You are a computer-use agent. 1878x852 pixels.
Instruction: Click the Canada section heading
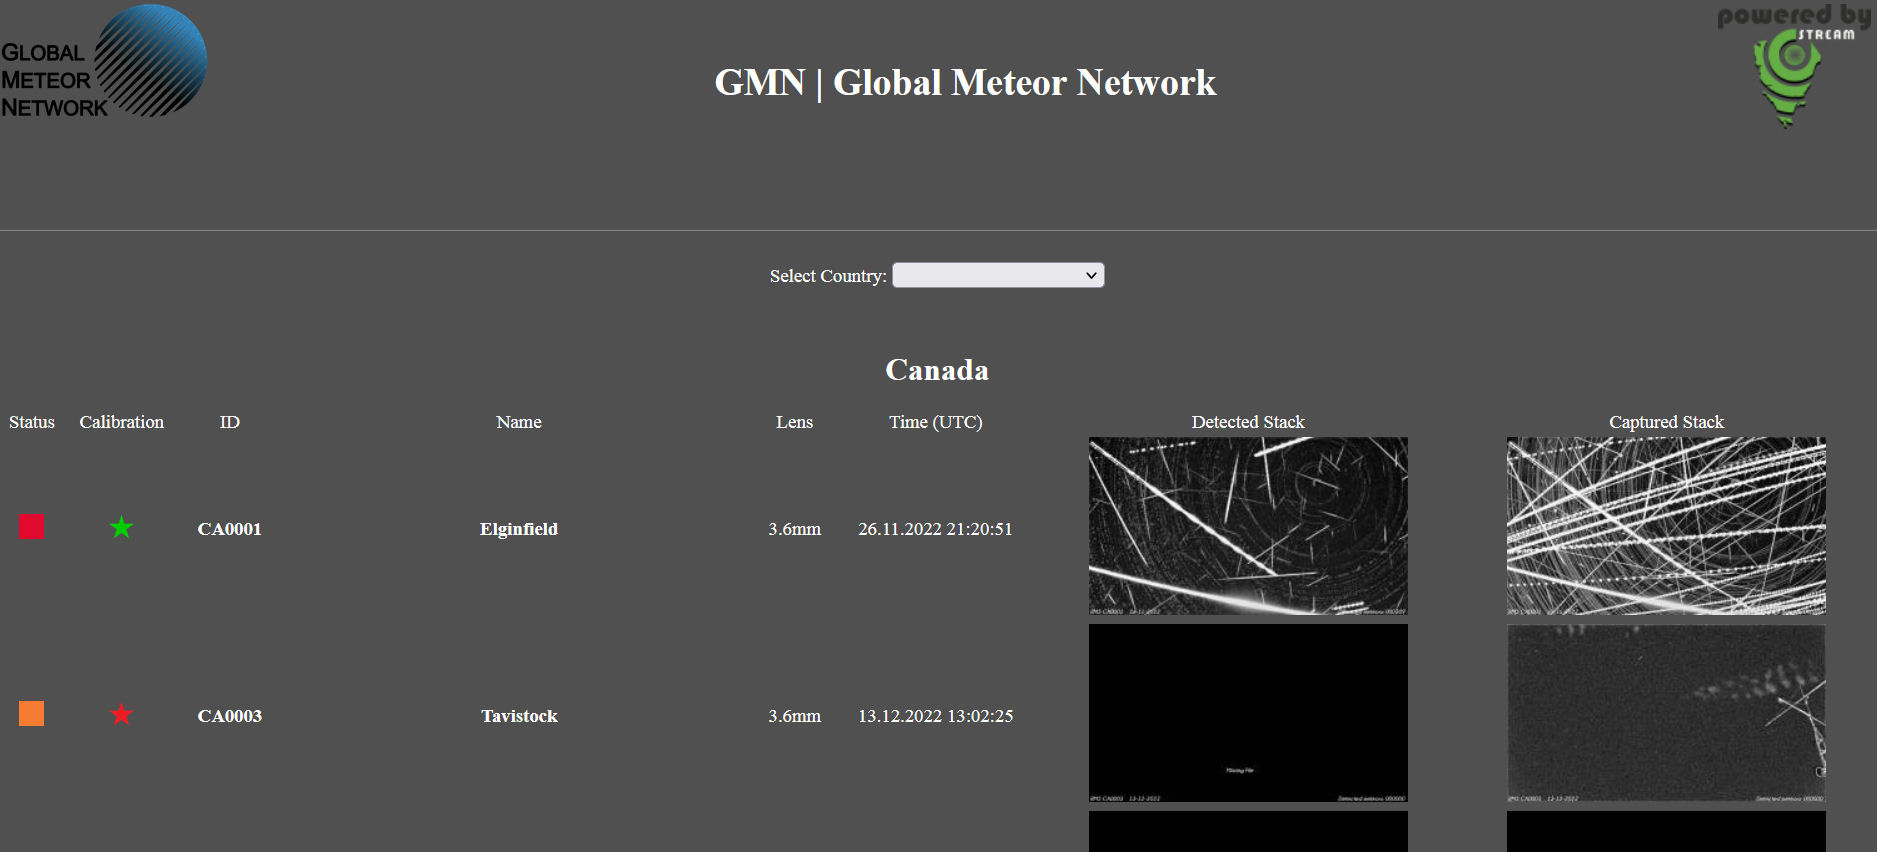coord(937,370)
